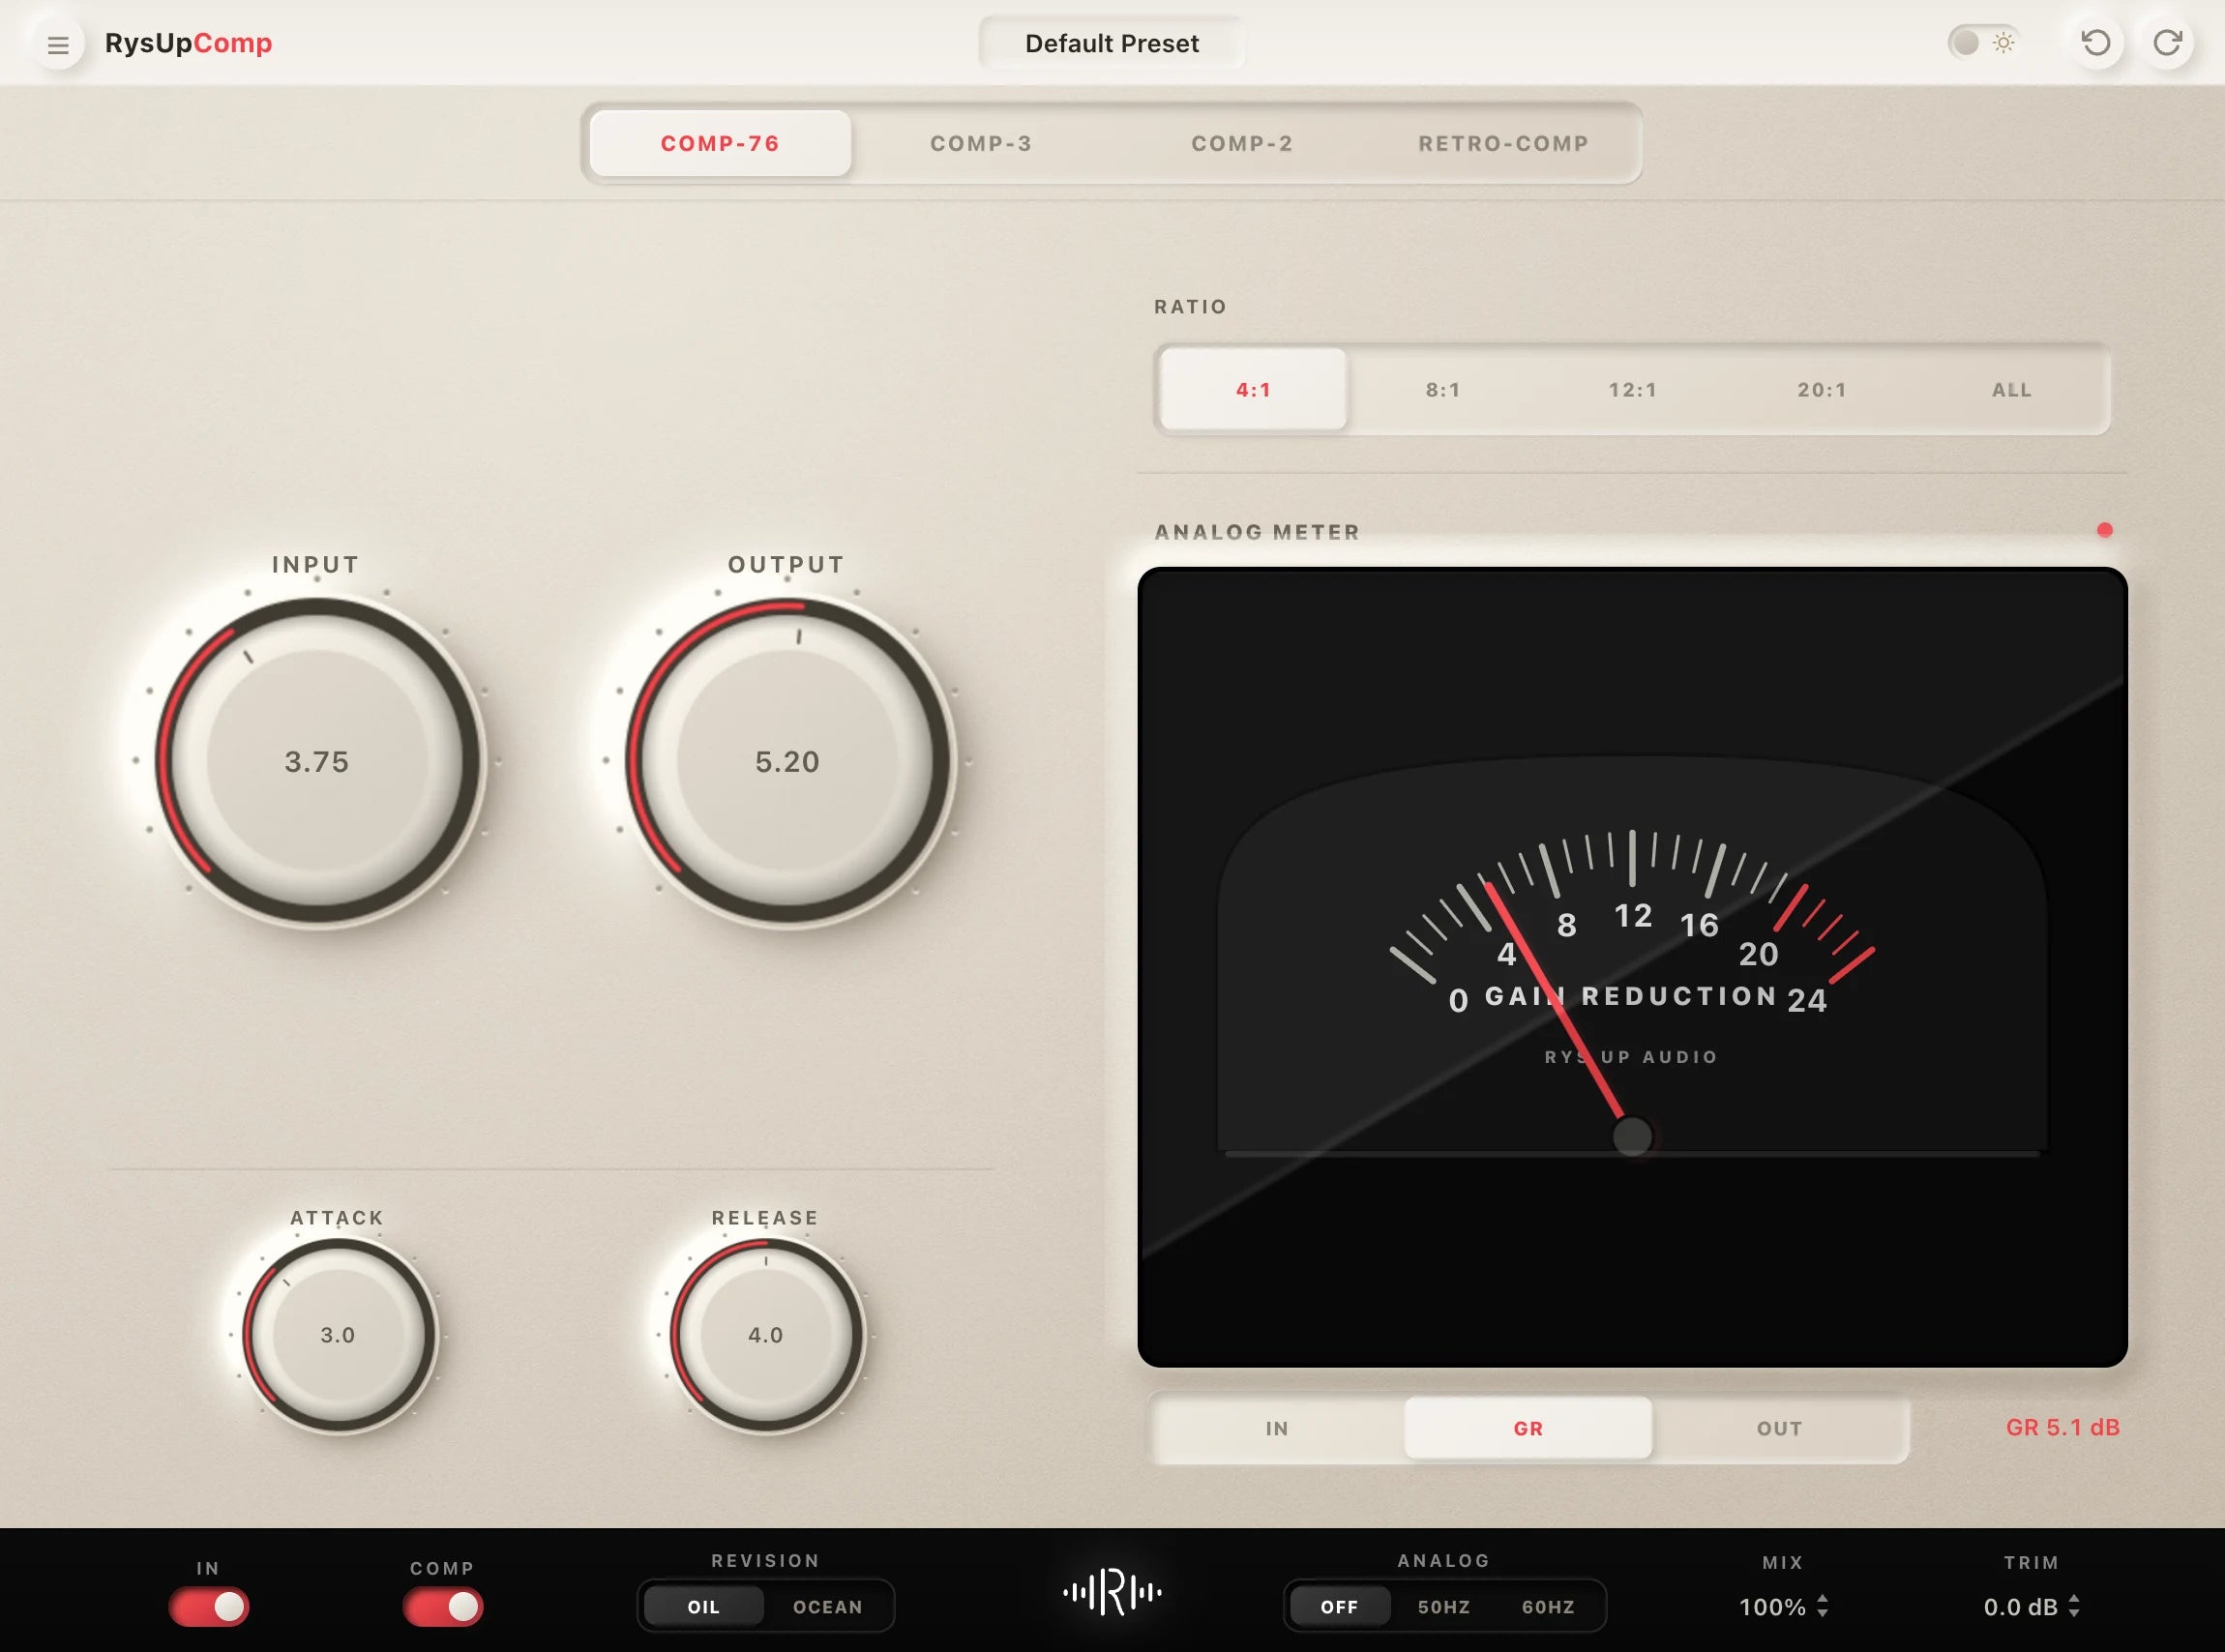Toggle the light/dark theme switch
Screen dimensions: 2225x1652
click(x=1983, y=42)
